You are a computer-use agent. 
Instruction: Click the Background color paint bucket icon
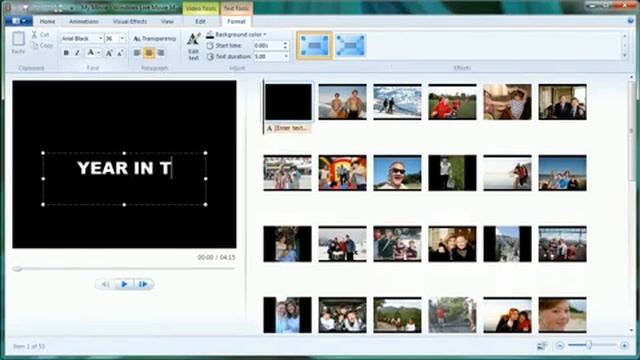[210, 35]
